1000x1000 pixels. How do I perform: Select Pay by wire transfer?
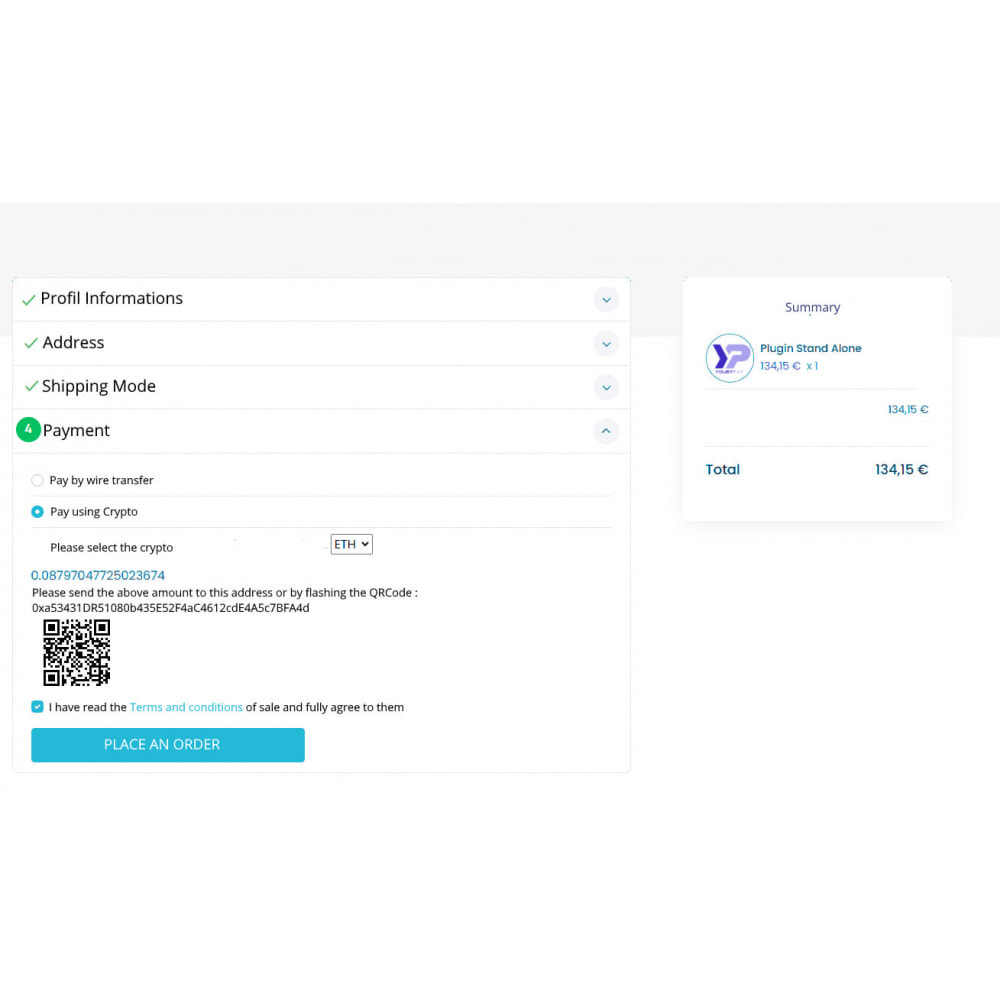(x=37, y=480)
